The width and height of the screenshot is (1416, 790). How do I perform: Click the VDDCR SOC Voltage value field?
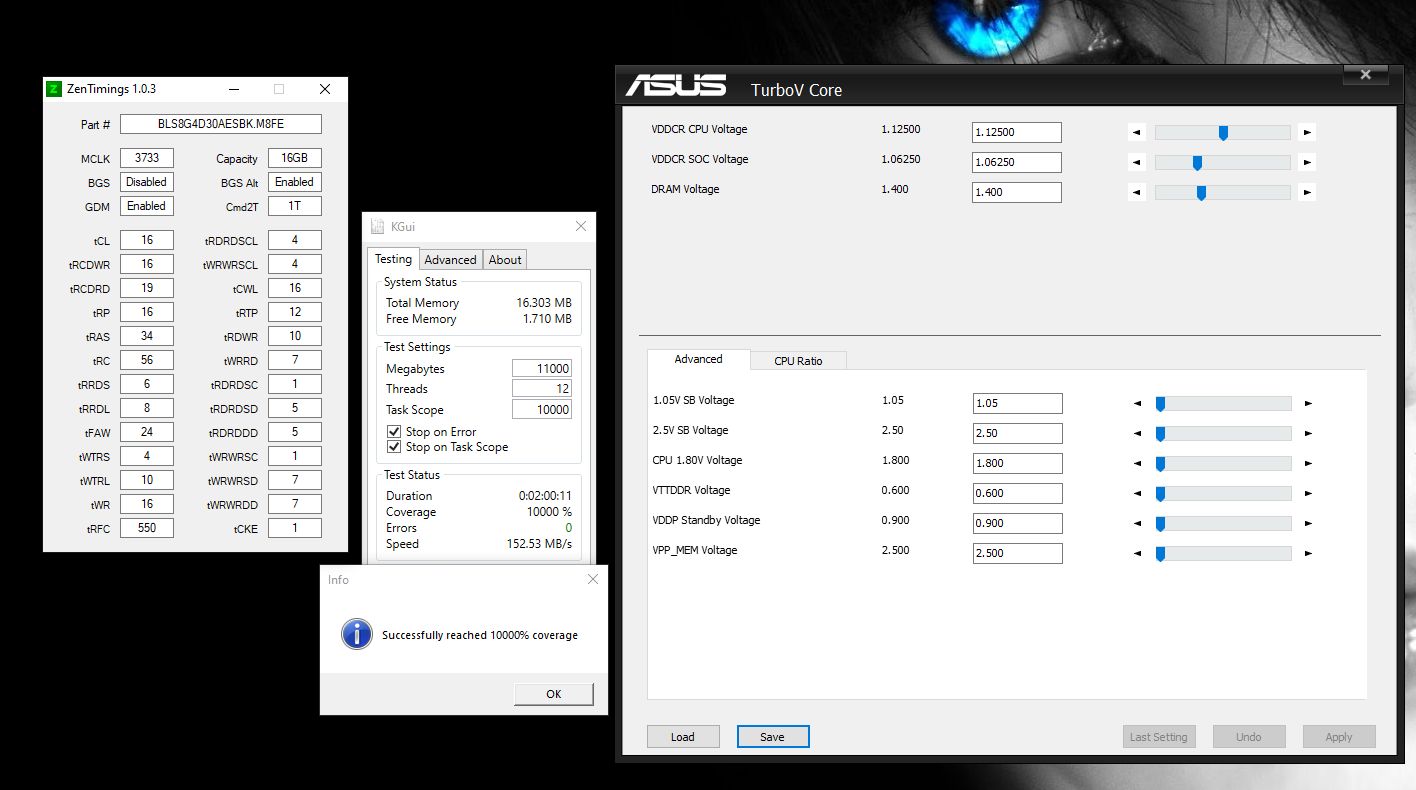tap(1017, 162)
